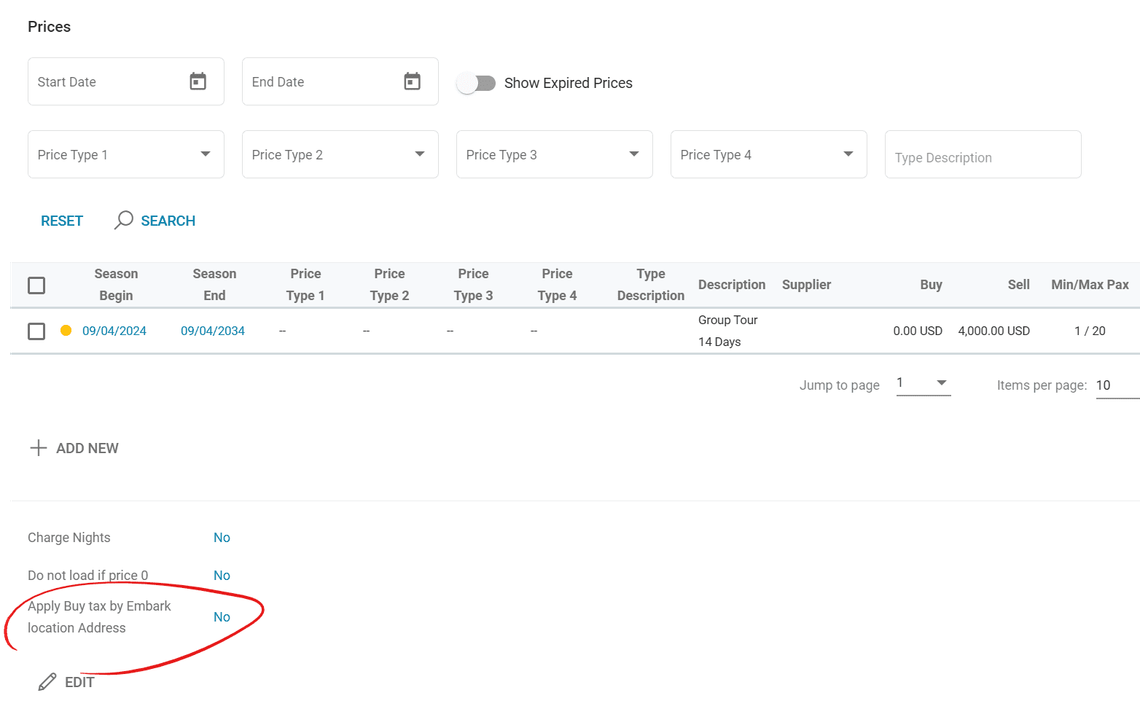This screenshot has width=1140, height=727.
Task: Click the pencil Edit icon
Action: [47, 682]
